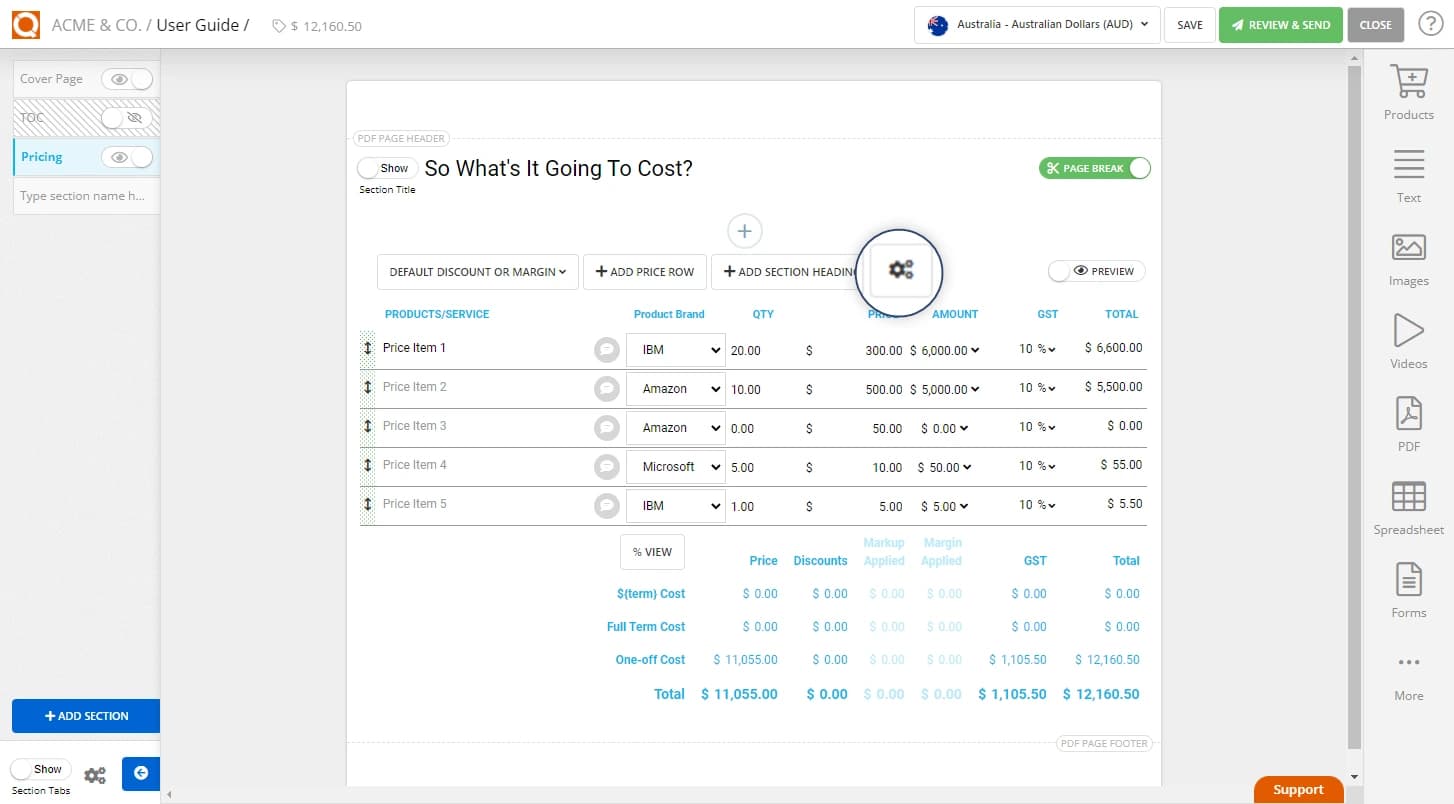Select the Videos block icon
This screenshot has width=1454, height=804.
click(x=1408, y=338)
